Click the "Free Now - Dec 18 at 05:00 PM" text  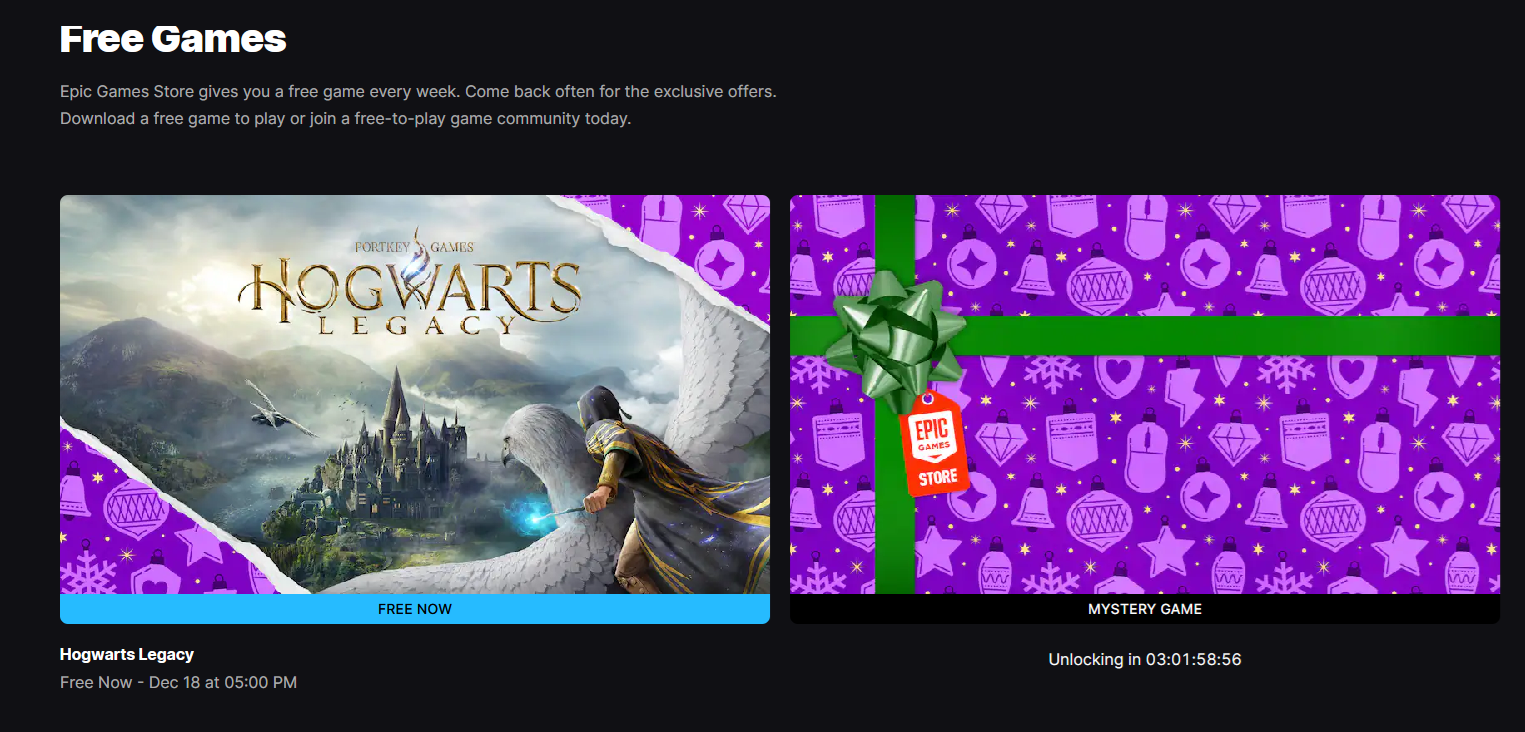point(178,682)
